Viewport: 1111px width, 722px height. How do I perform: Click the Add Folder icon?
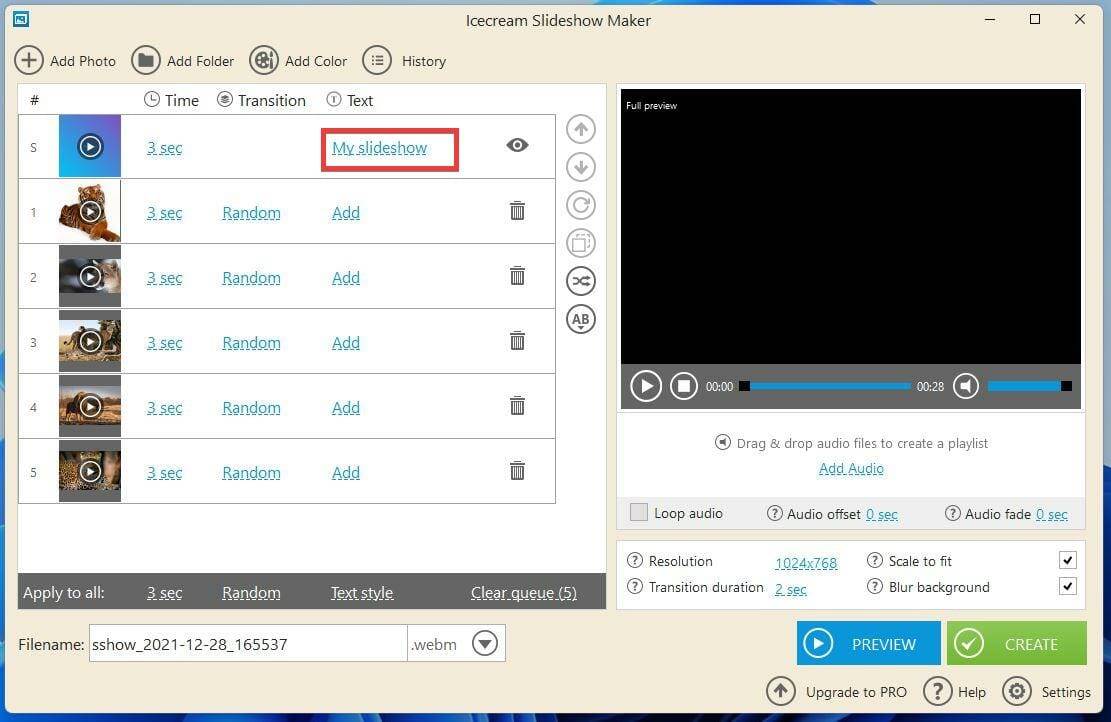tap(146, 60)
